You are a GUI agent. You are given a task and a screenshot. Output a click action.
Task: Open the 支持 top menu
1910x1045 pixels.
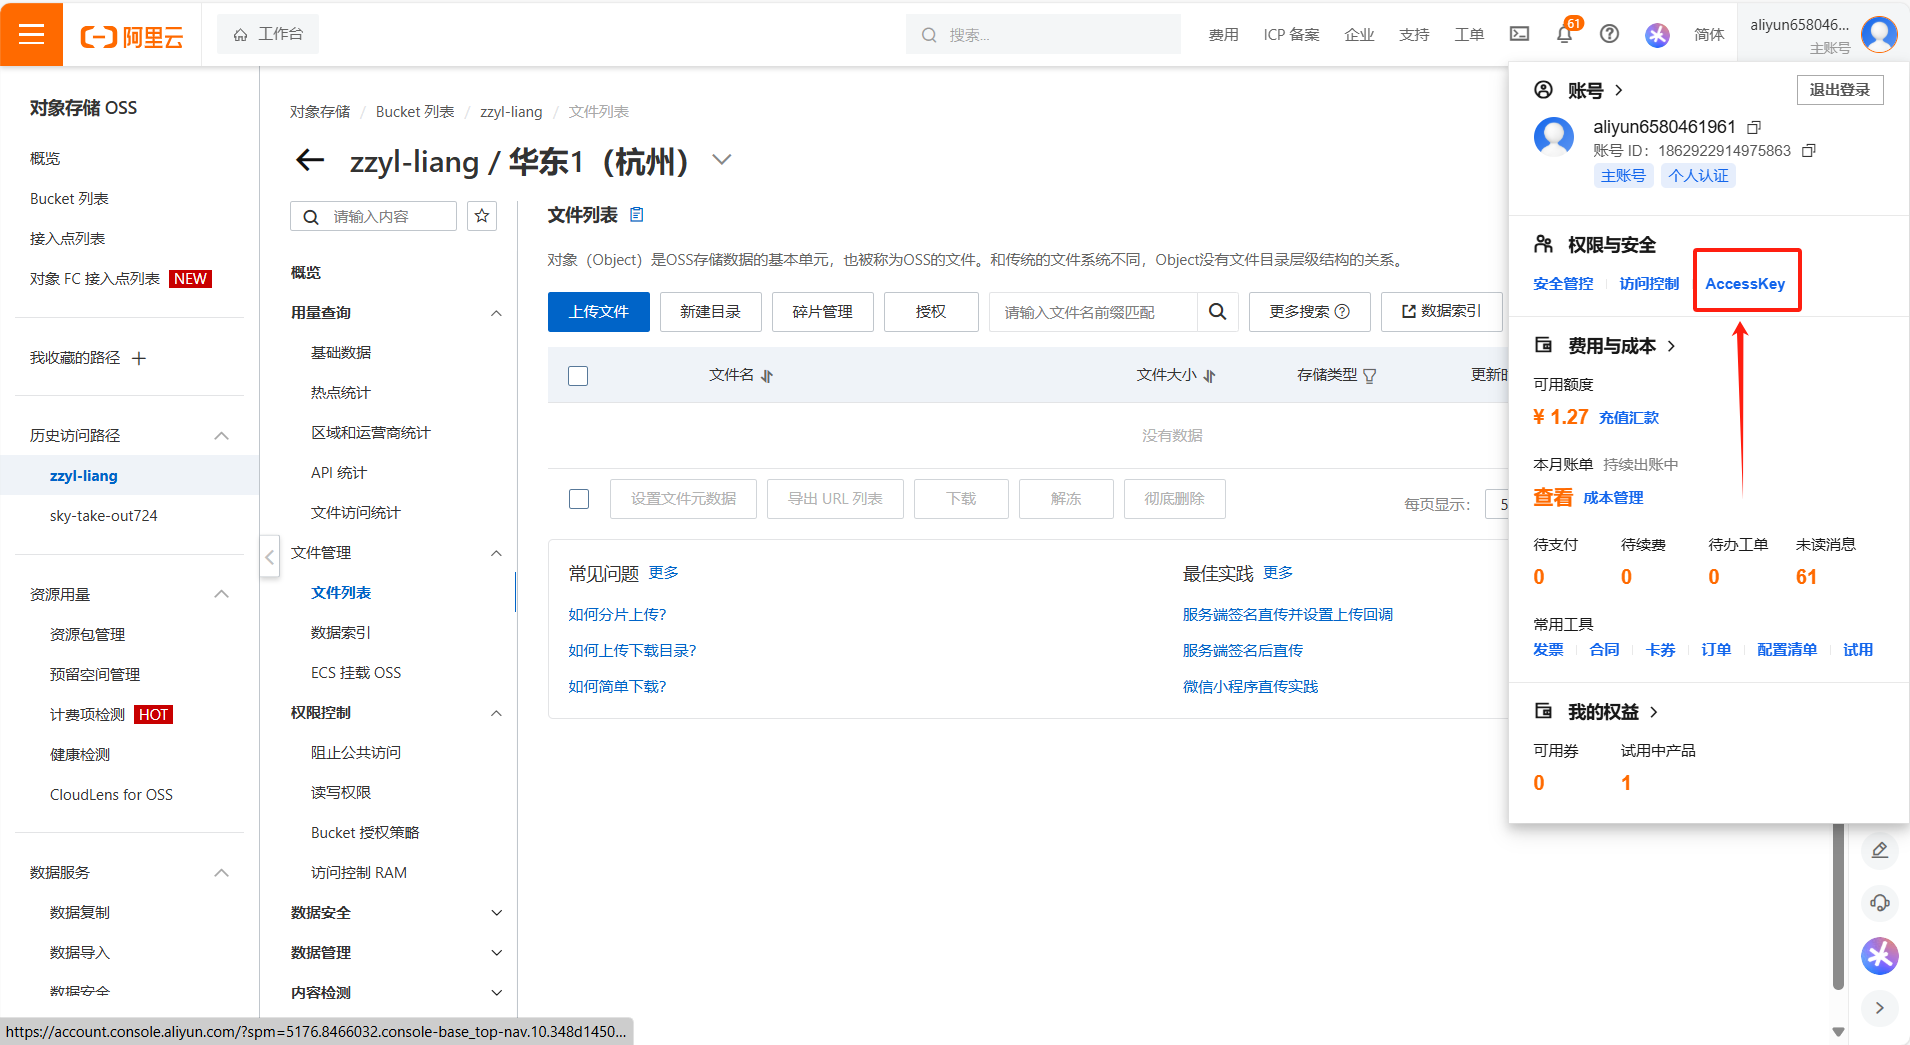coord(1414,35)
